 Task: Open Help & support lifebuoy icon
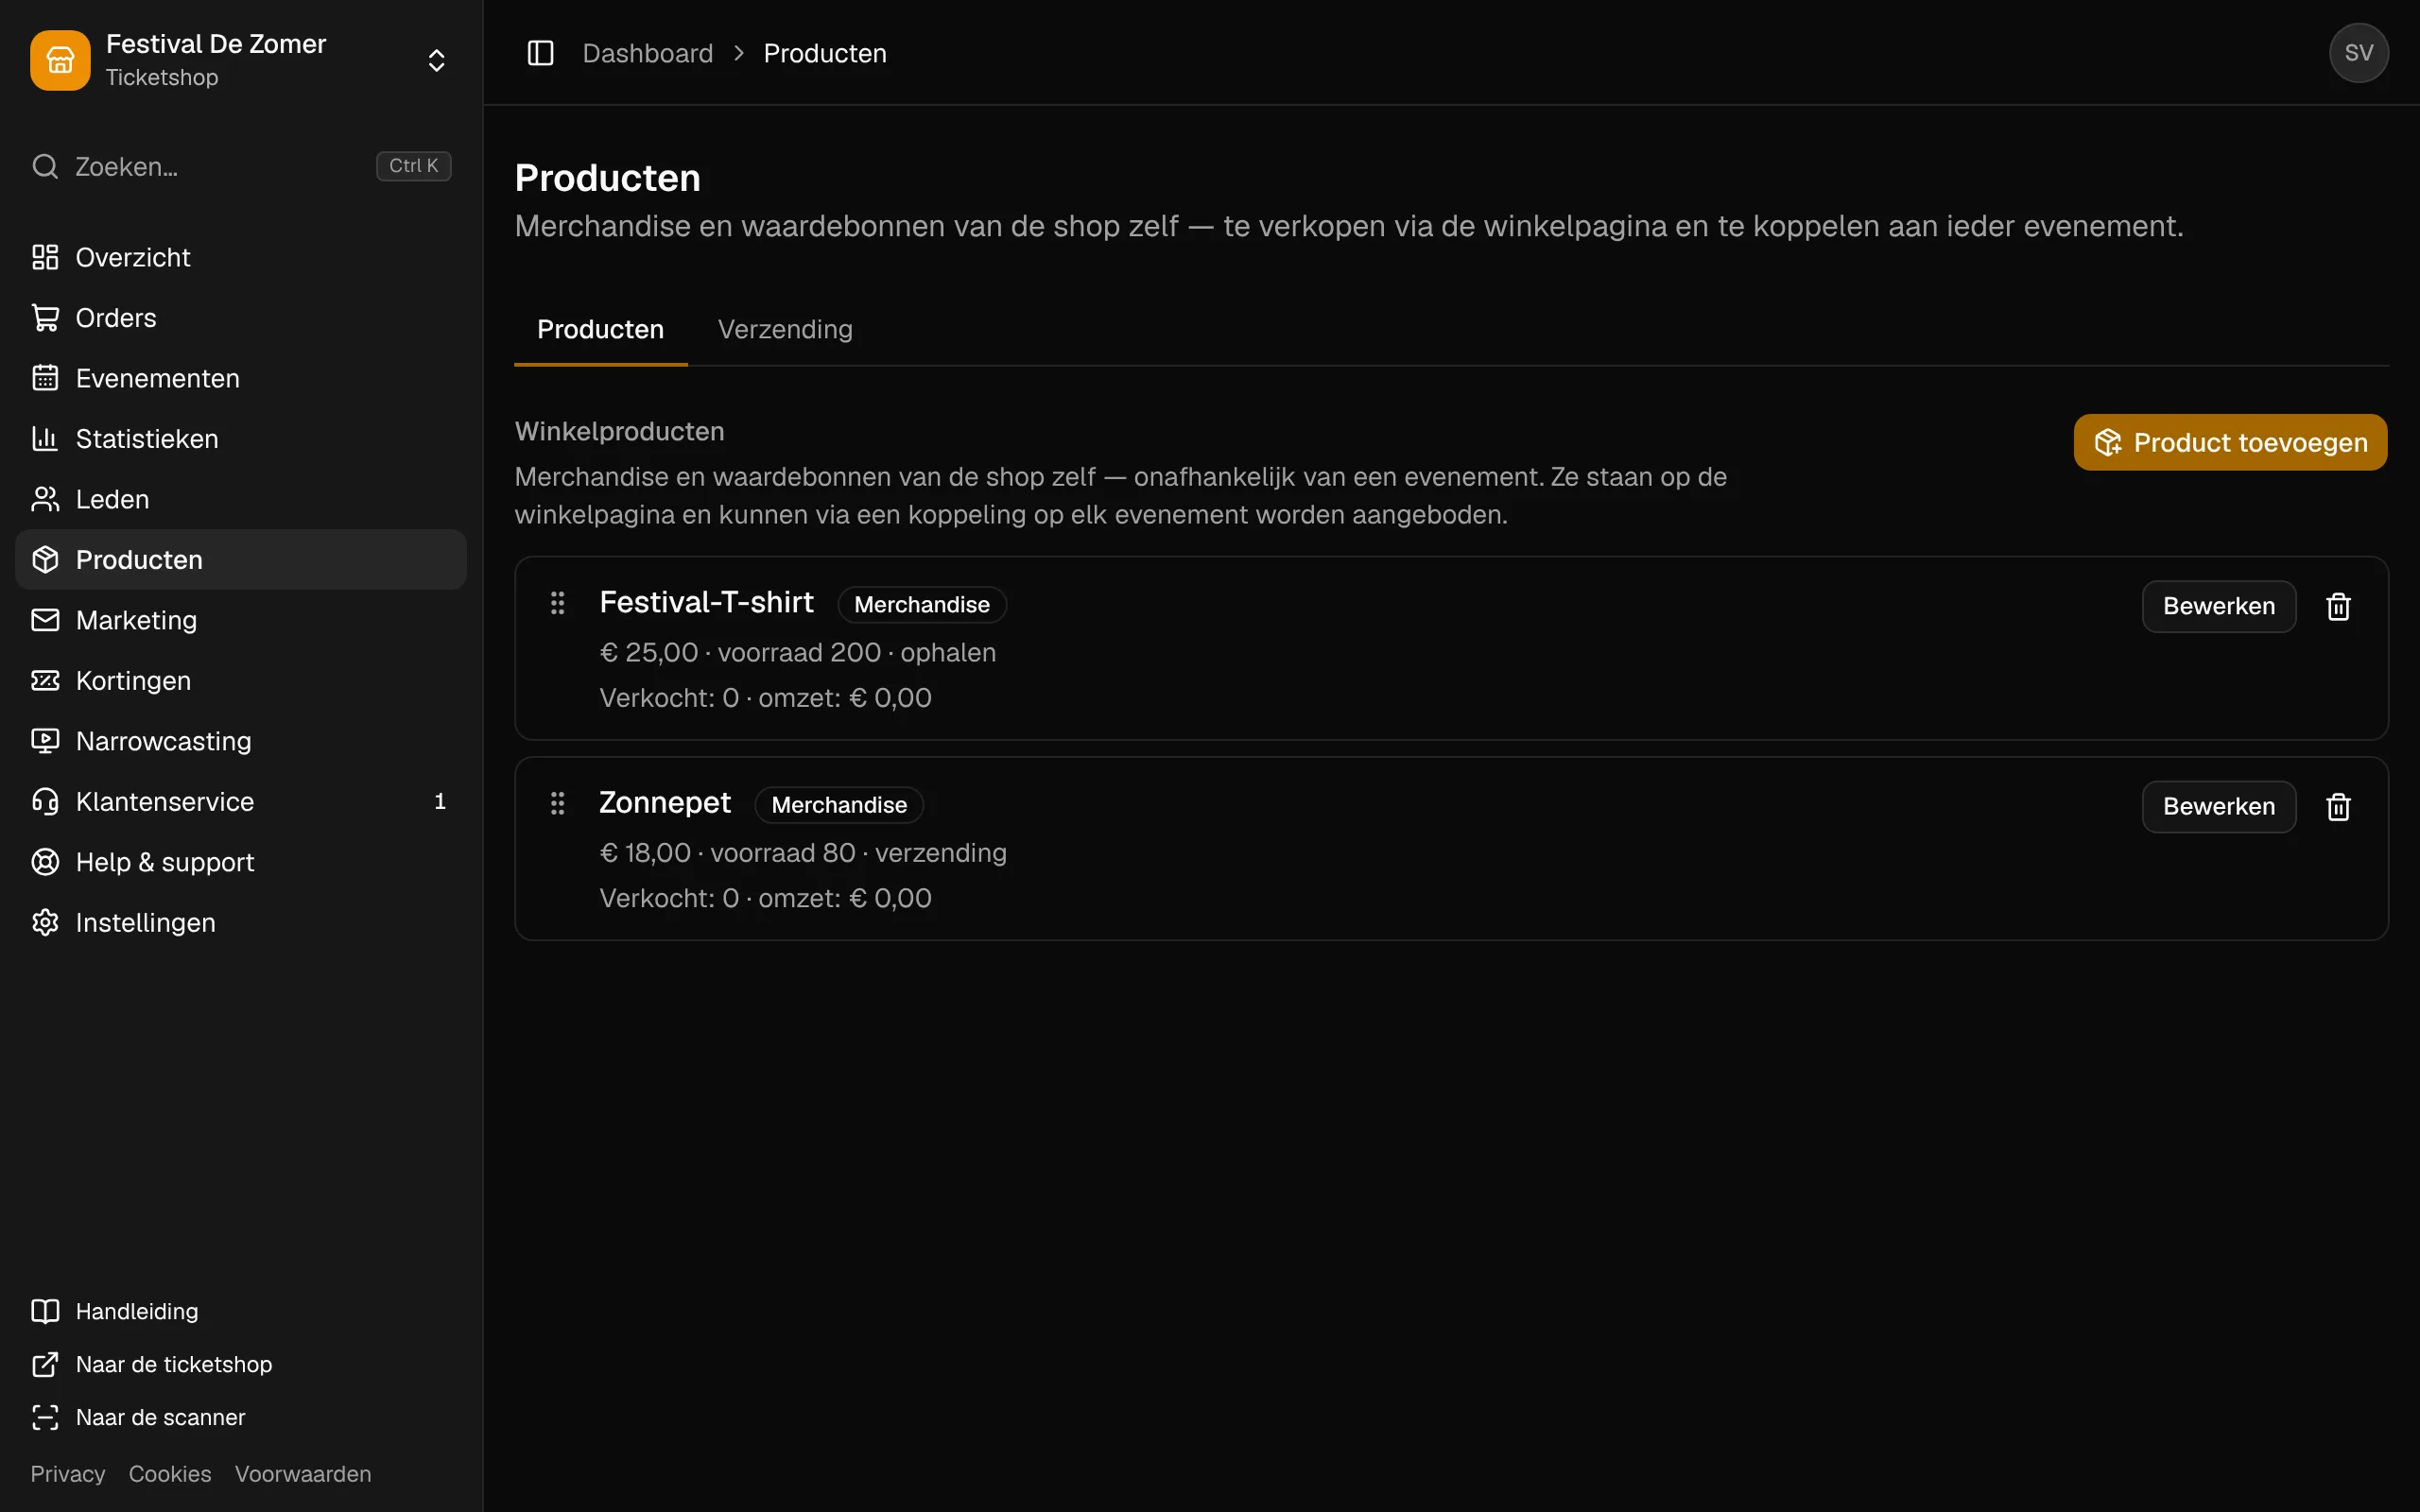[45, 862]
